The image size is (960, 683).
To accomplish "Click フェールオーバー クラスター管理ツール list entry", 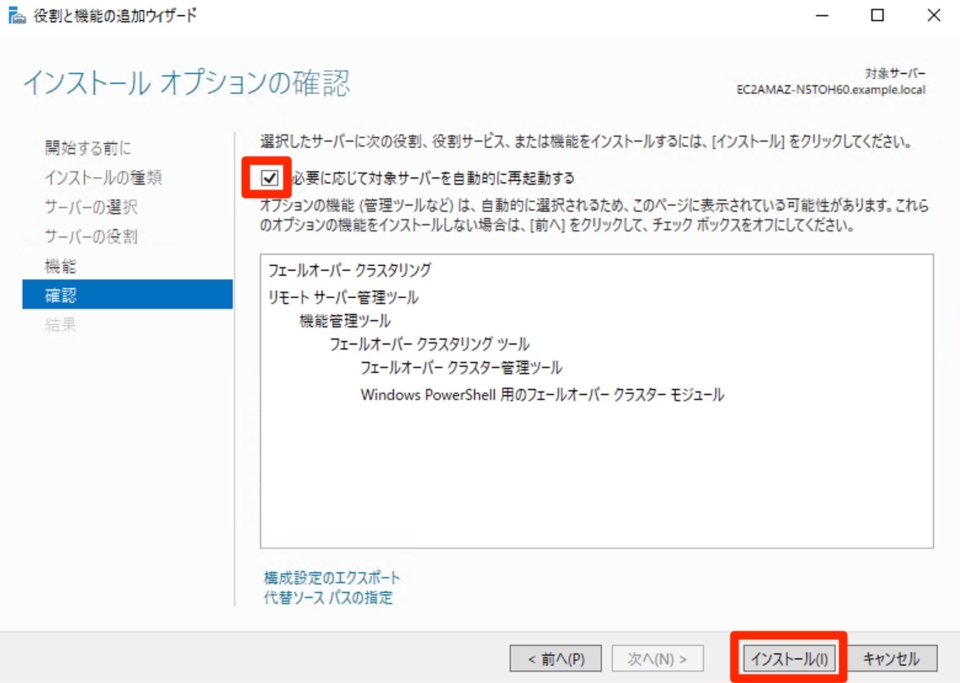I will click(x=461, y=368).
